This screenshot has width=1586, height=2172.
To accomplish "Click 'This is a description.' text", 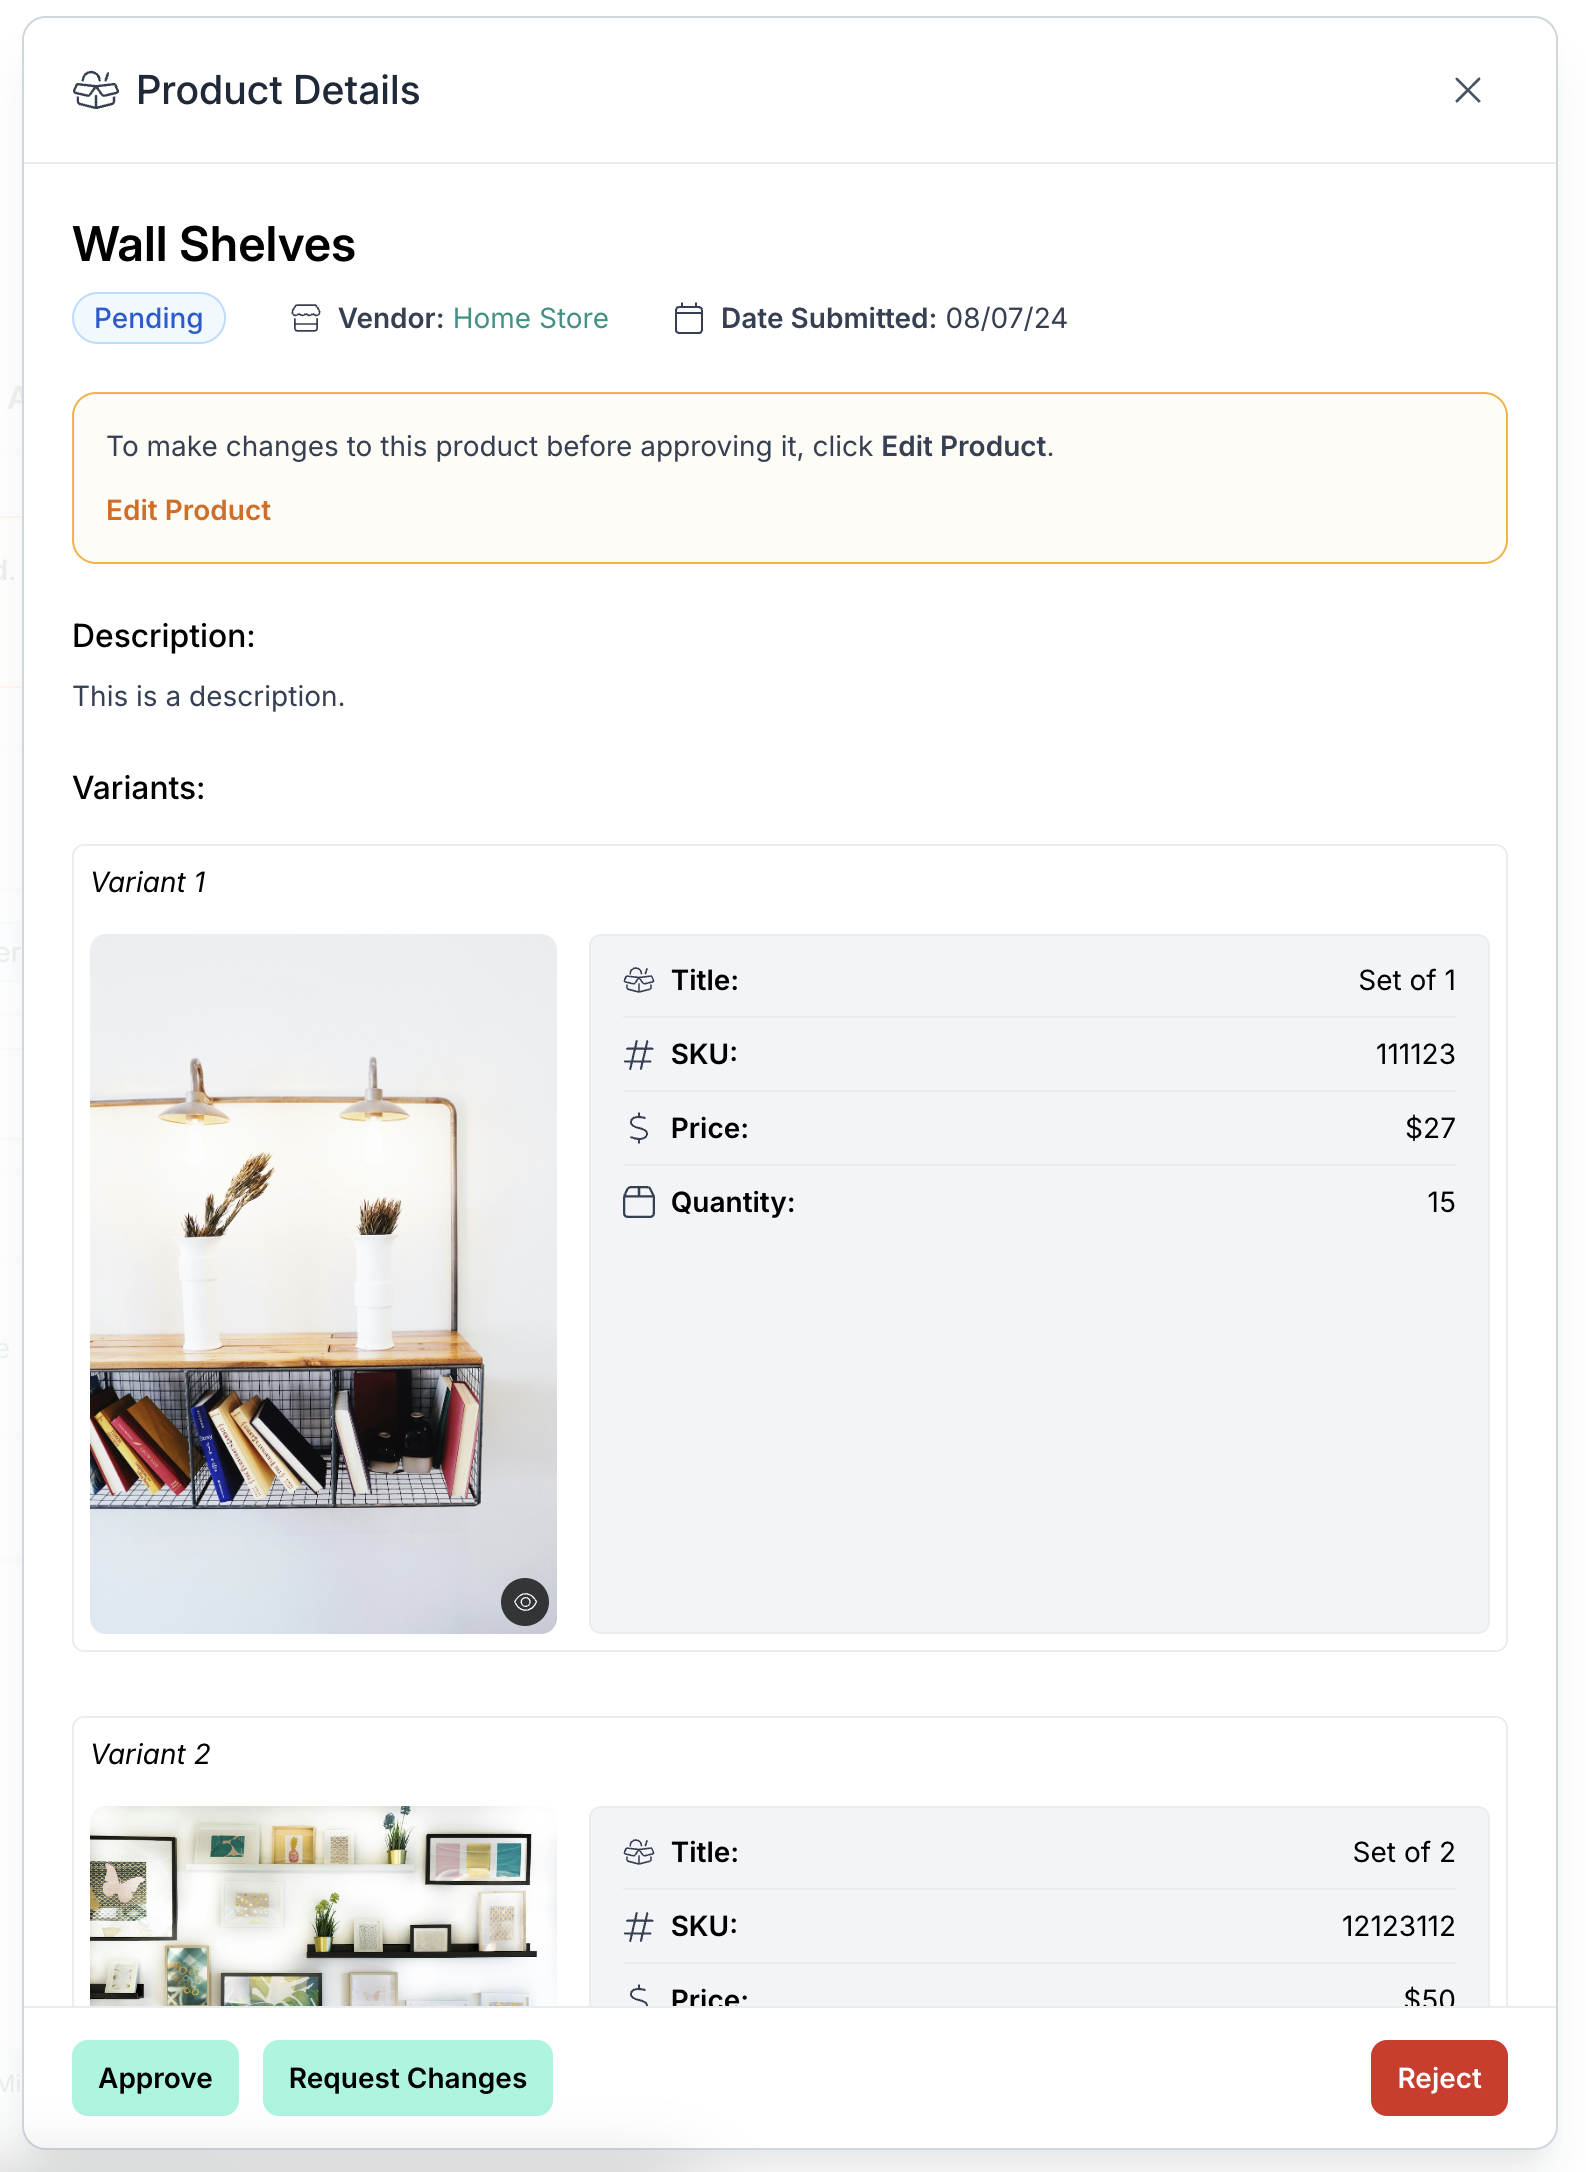I will (209, 696).
